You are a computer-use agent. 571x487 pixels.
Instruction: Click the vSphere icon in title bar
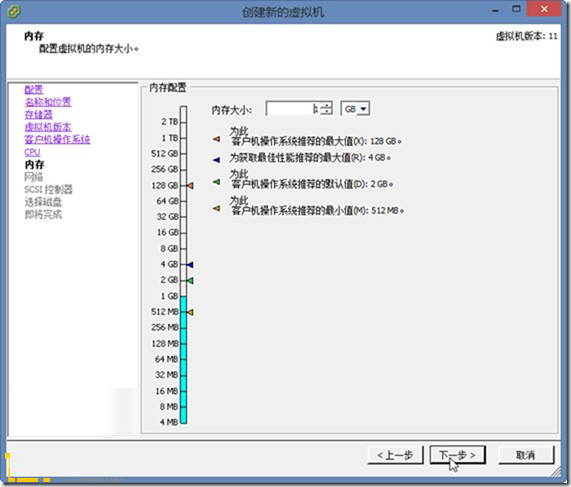14,11
